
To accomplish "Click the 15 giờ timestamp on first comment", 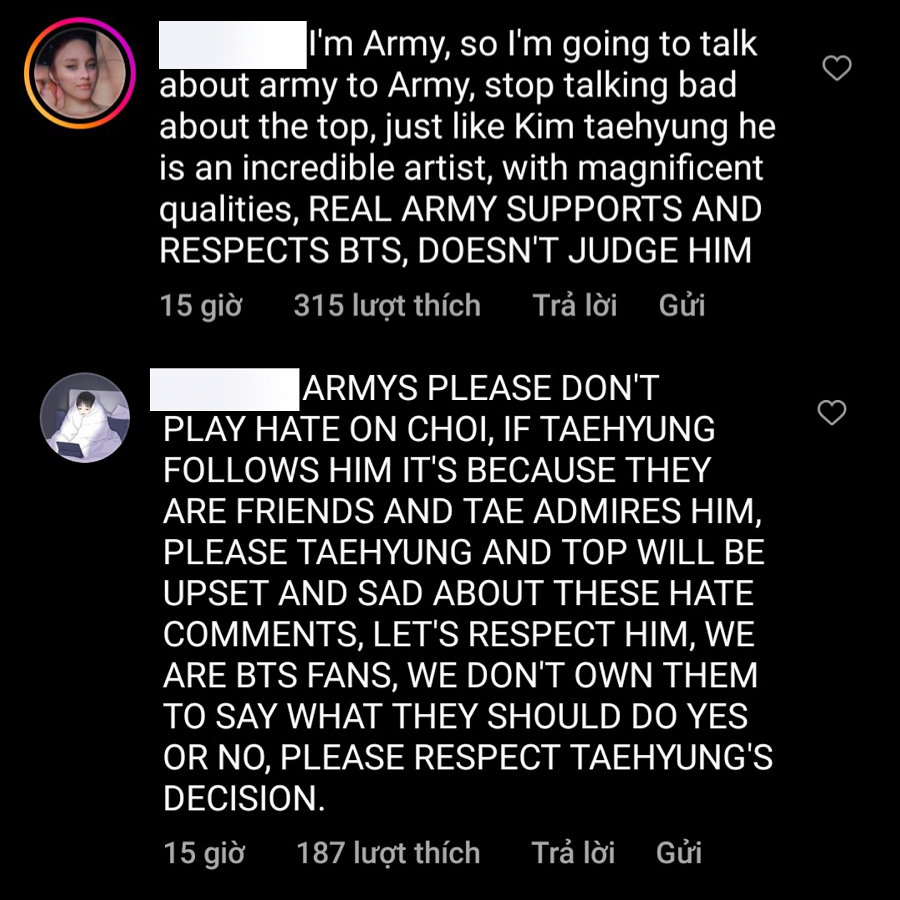I will (x=200, y=305).
